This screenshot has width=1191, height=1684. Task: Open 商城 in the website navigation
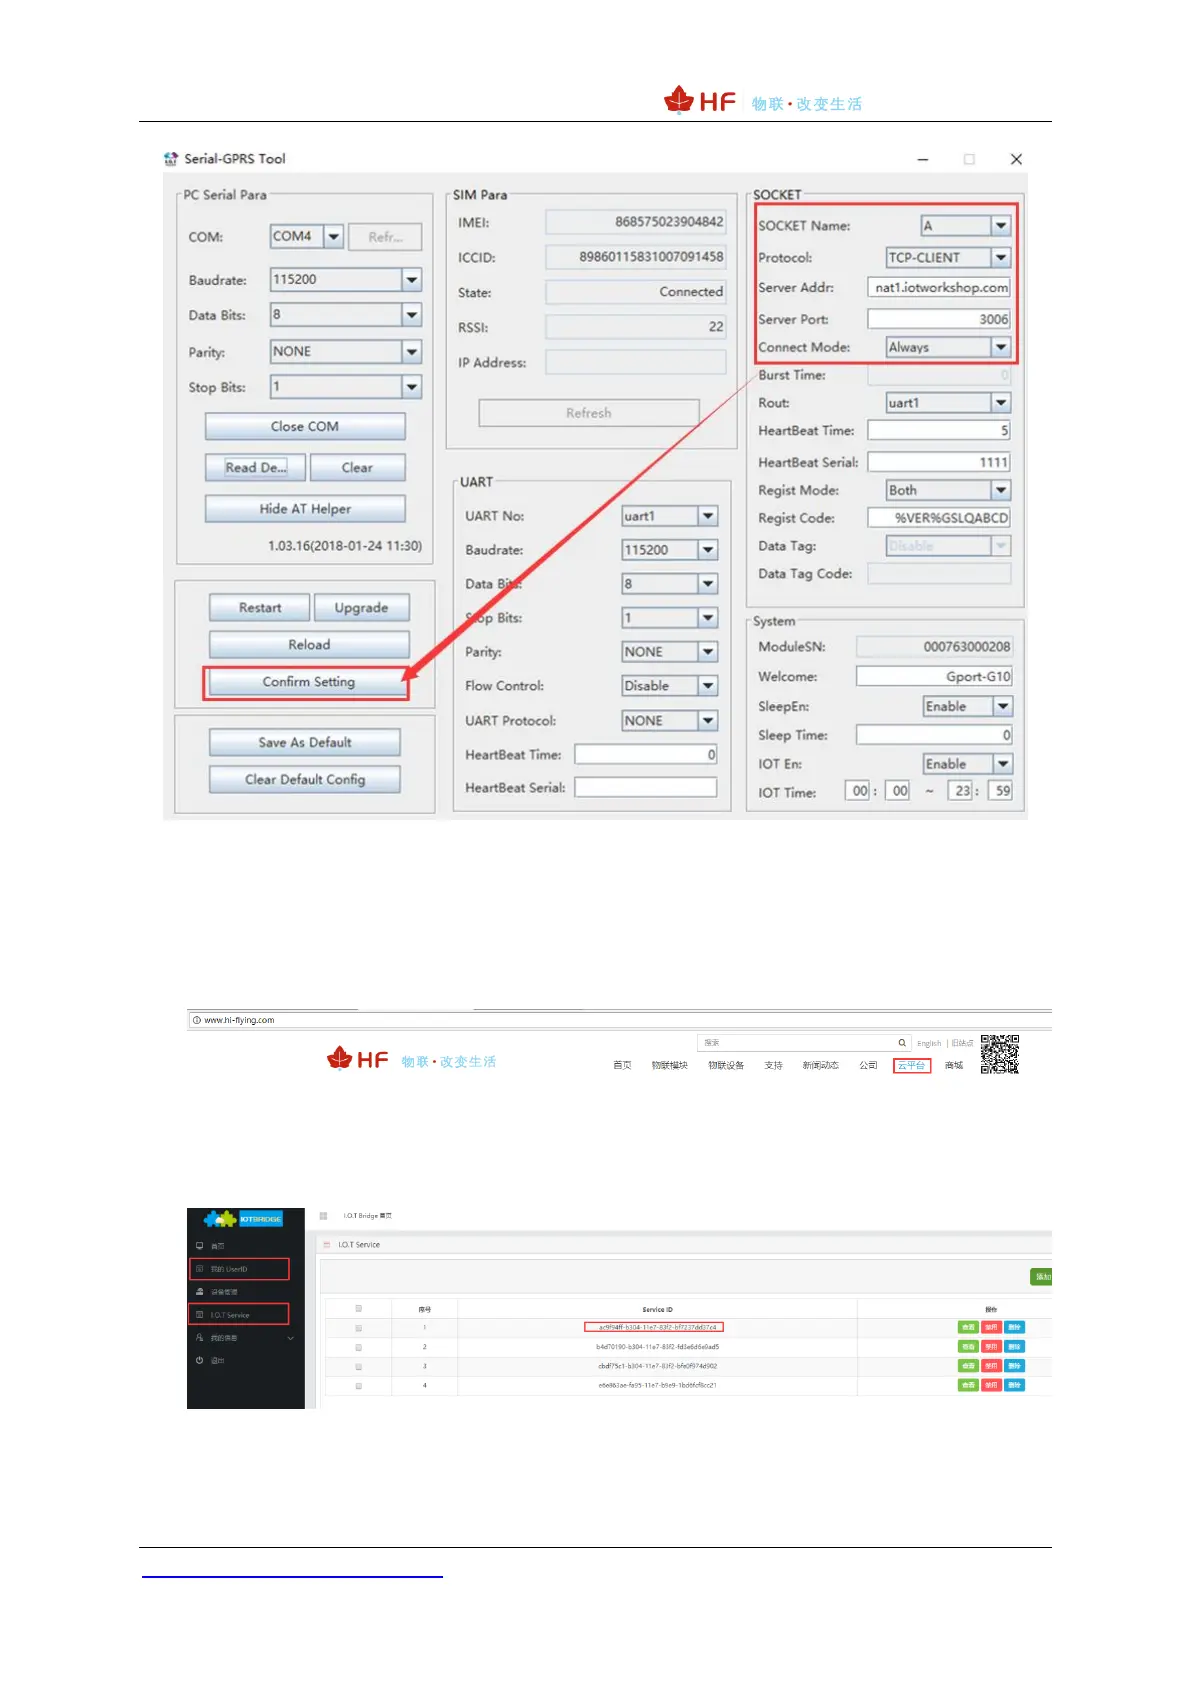954,1065
